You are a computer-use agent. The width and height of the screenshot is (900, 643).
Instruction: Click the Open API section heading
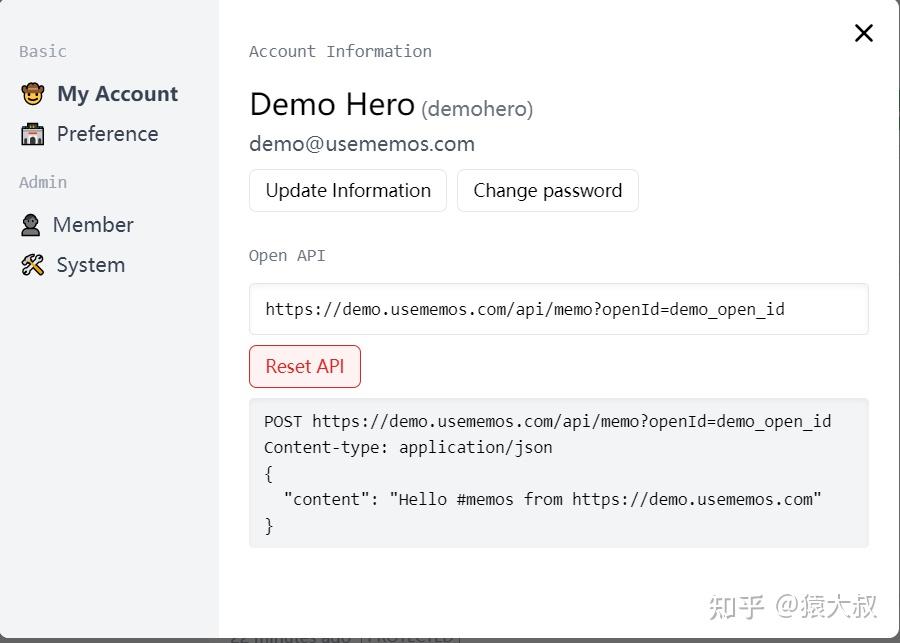click(x=287, y=255)
